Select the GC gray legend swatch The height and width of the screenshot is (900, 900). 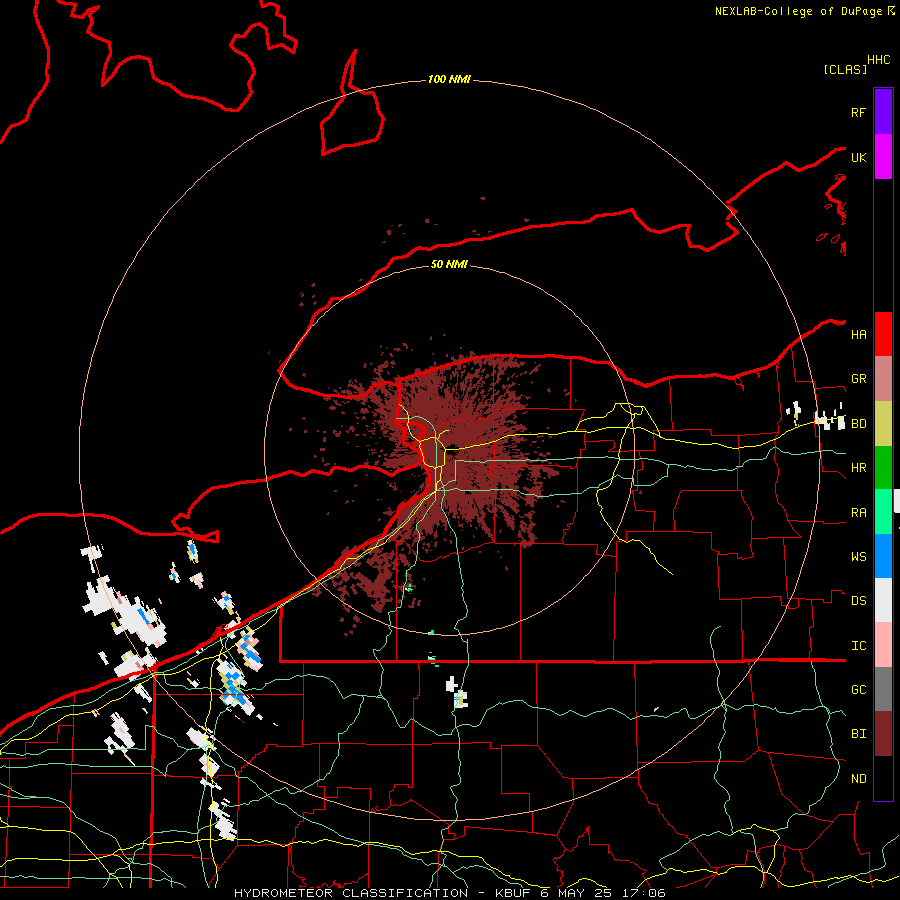[883, 689]
